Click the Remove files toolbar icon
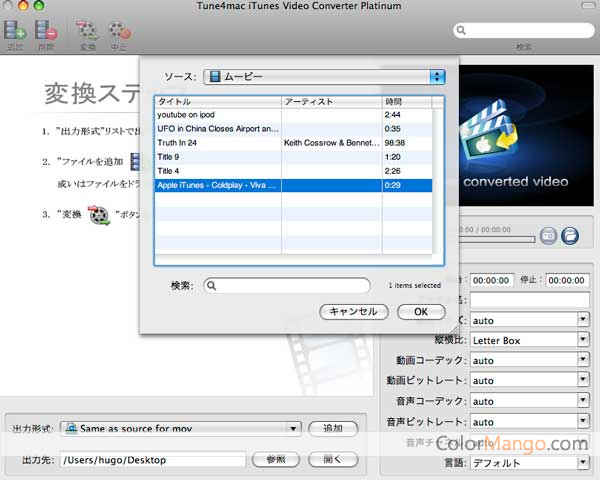 click(46, 31)
